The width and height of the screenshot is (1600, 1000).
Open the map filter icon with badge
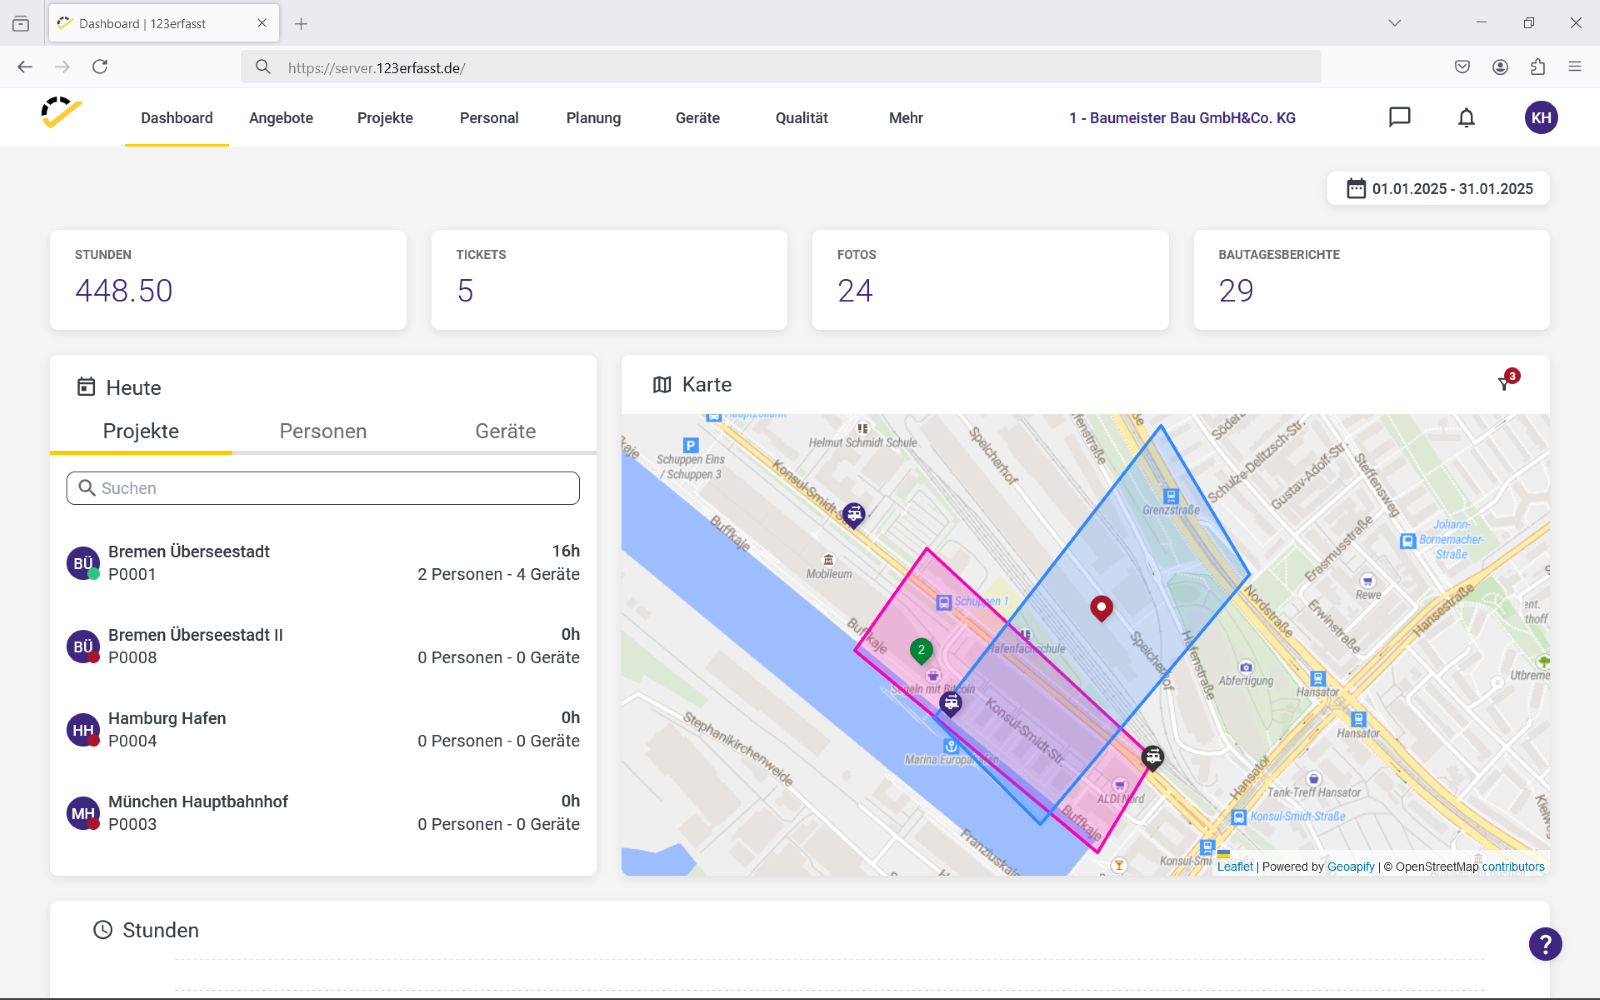coord(1507,381)
